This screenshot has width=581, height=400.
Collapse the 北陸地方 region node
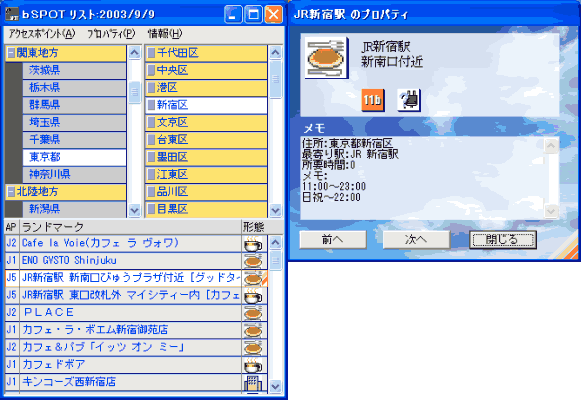[11, 192]
